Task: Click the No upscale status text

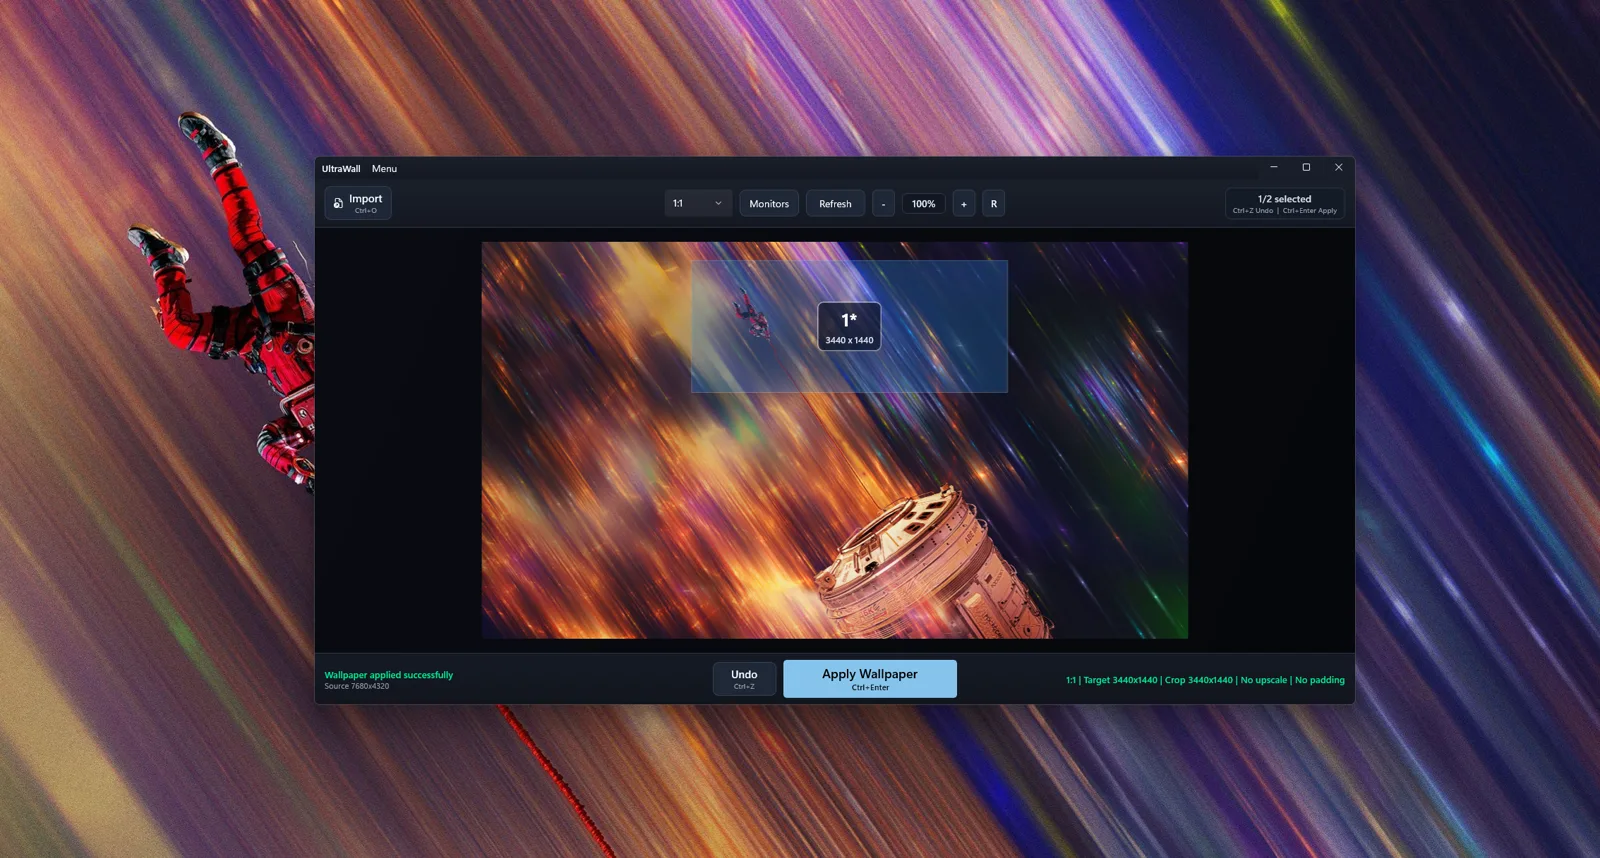Action: [x=1264, y=680]
